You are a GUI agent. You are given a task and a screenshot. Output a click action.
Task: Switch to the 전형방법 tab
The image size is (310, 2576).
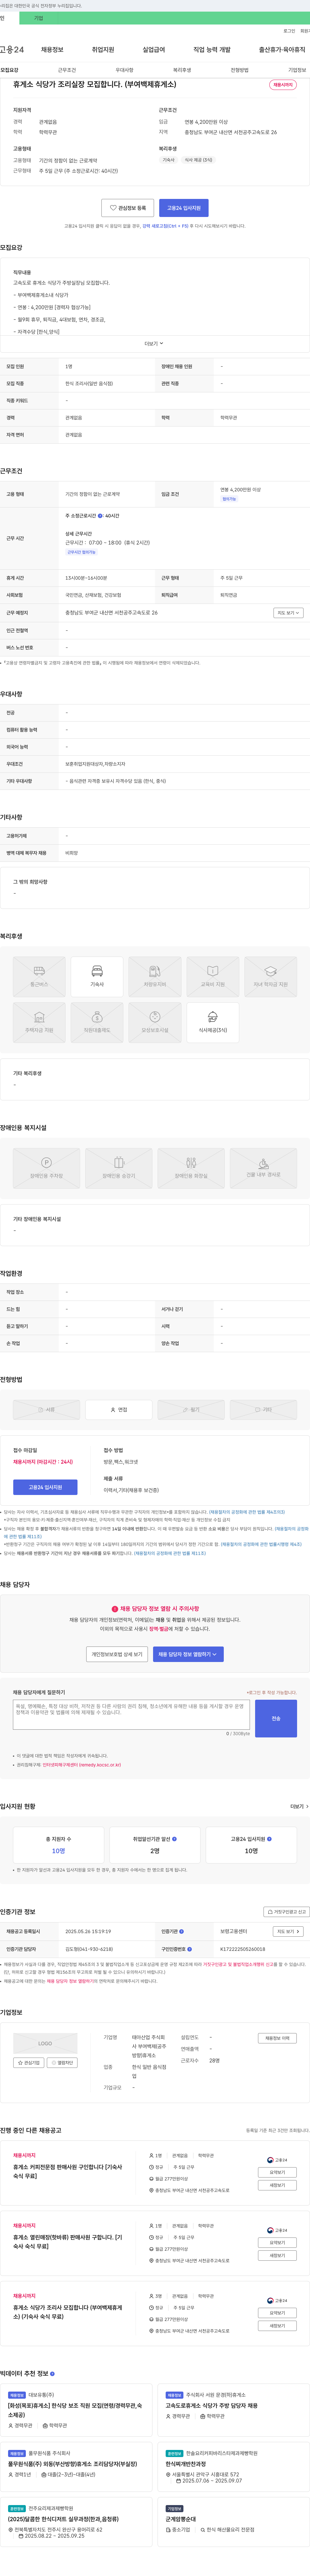point(240,70)
